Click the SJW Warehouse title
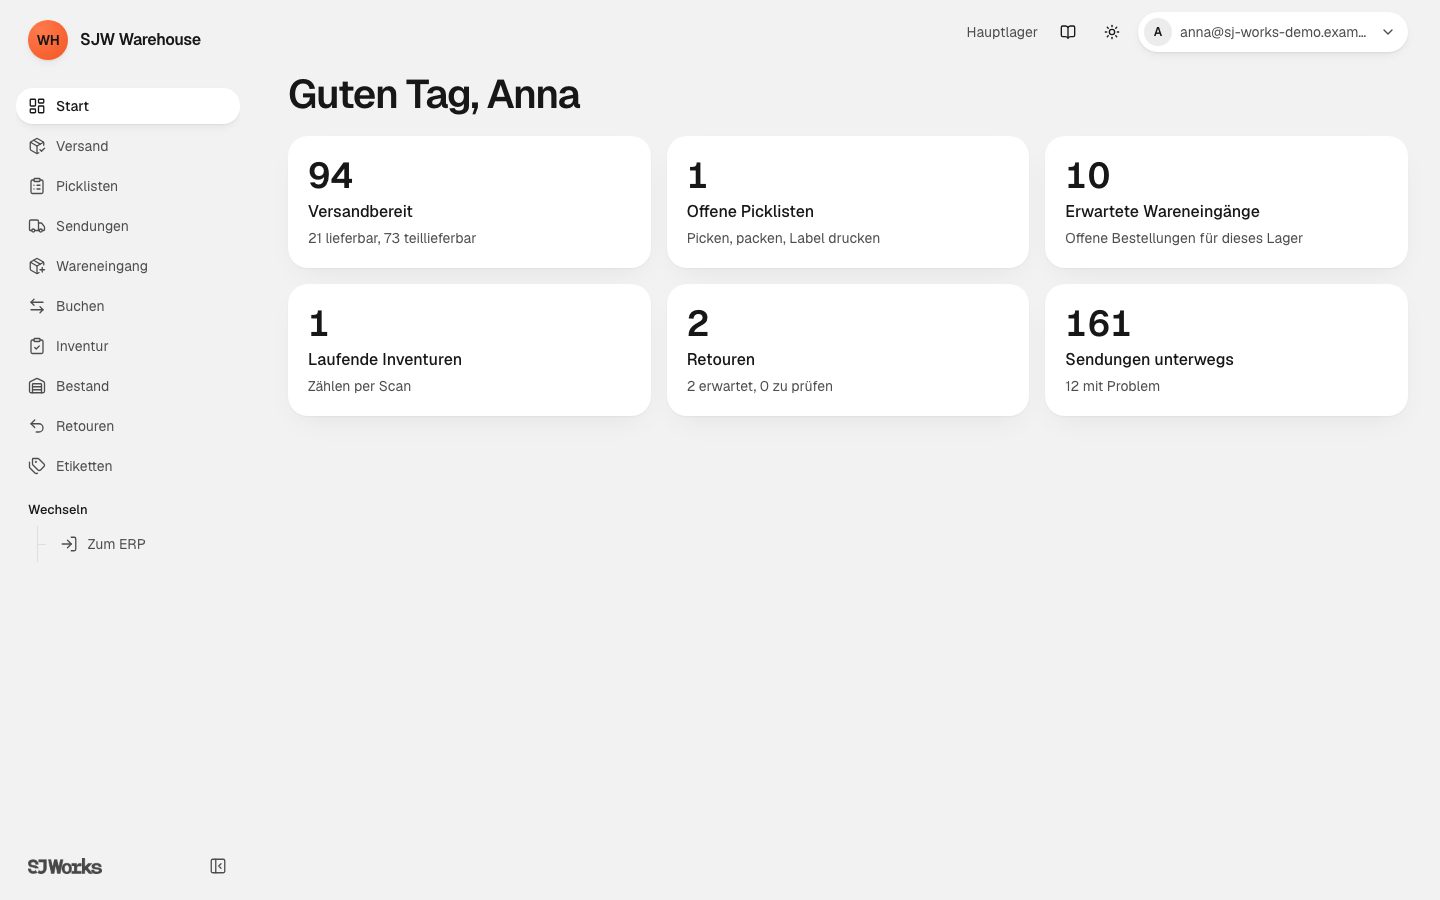The height and width of the screenshot is (900, 1440). (140, 40)
